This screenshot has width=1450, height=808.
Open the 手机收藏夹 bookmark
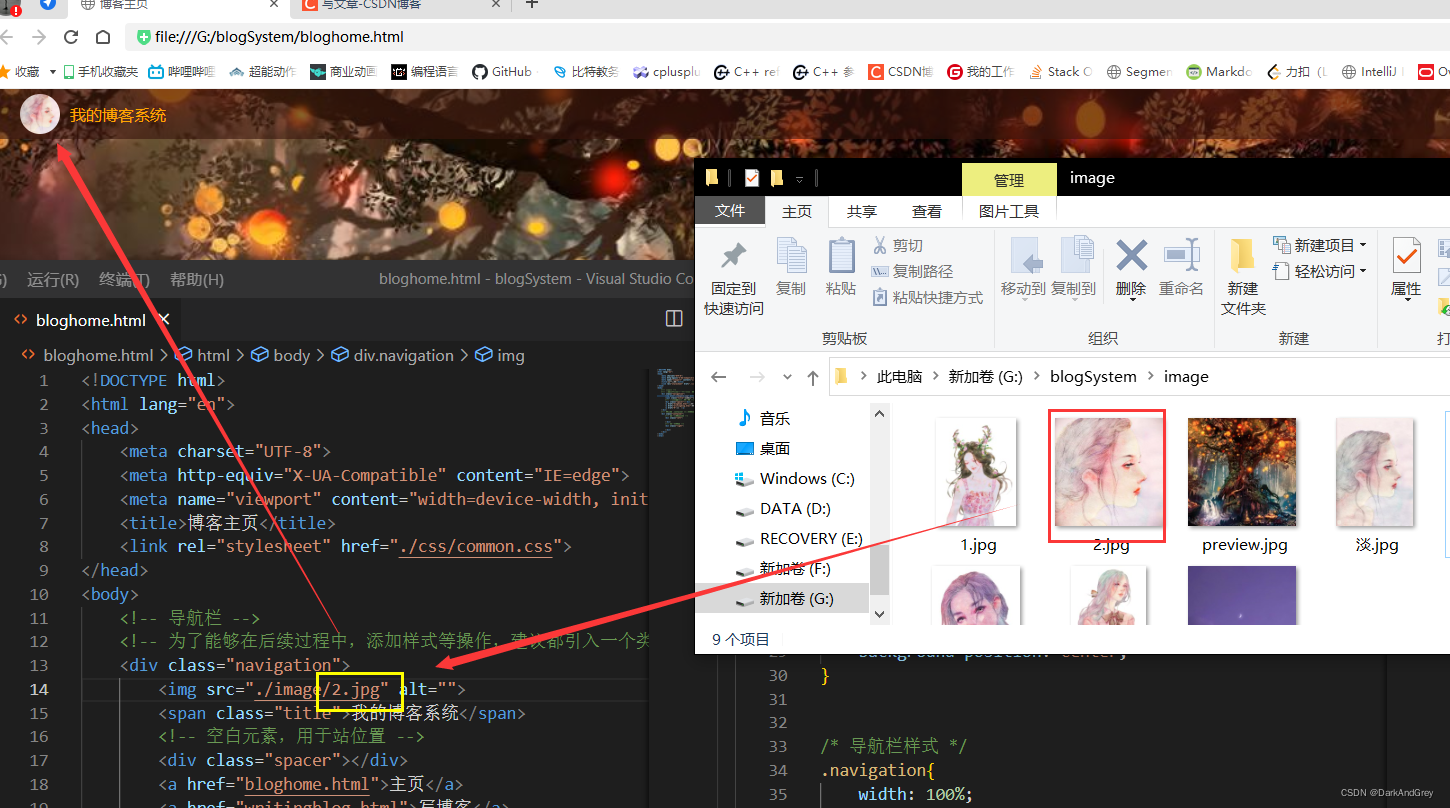pos(100,72)
